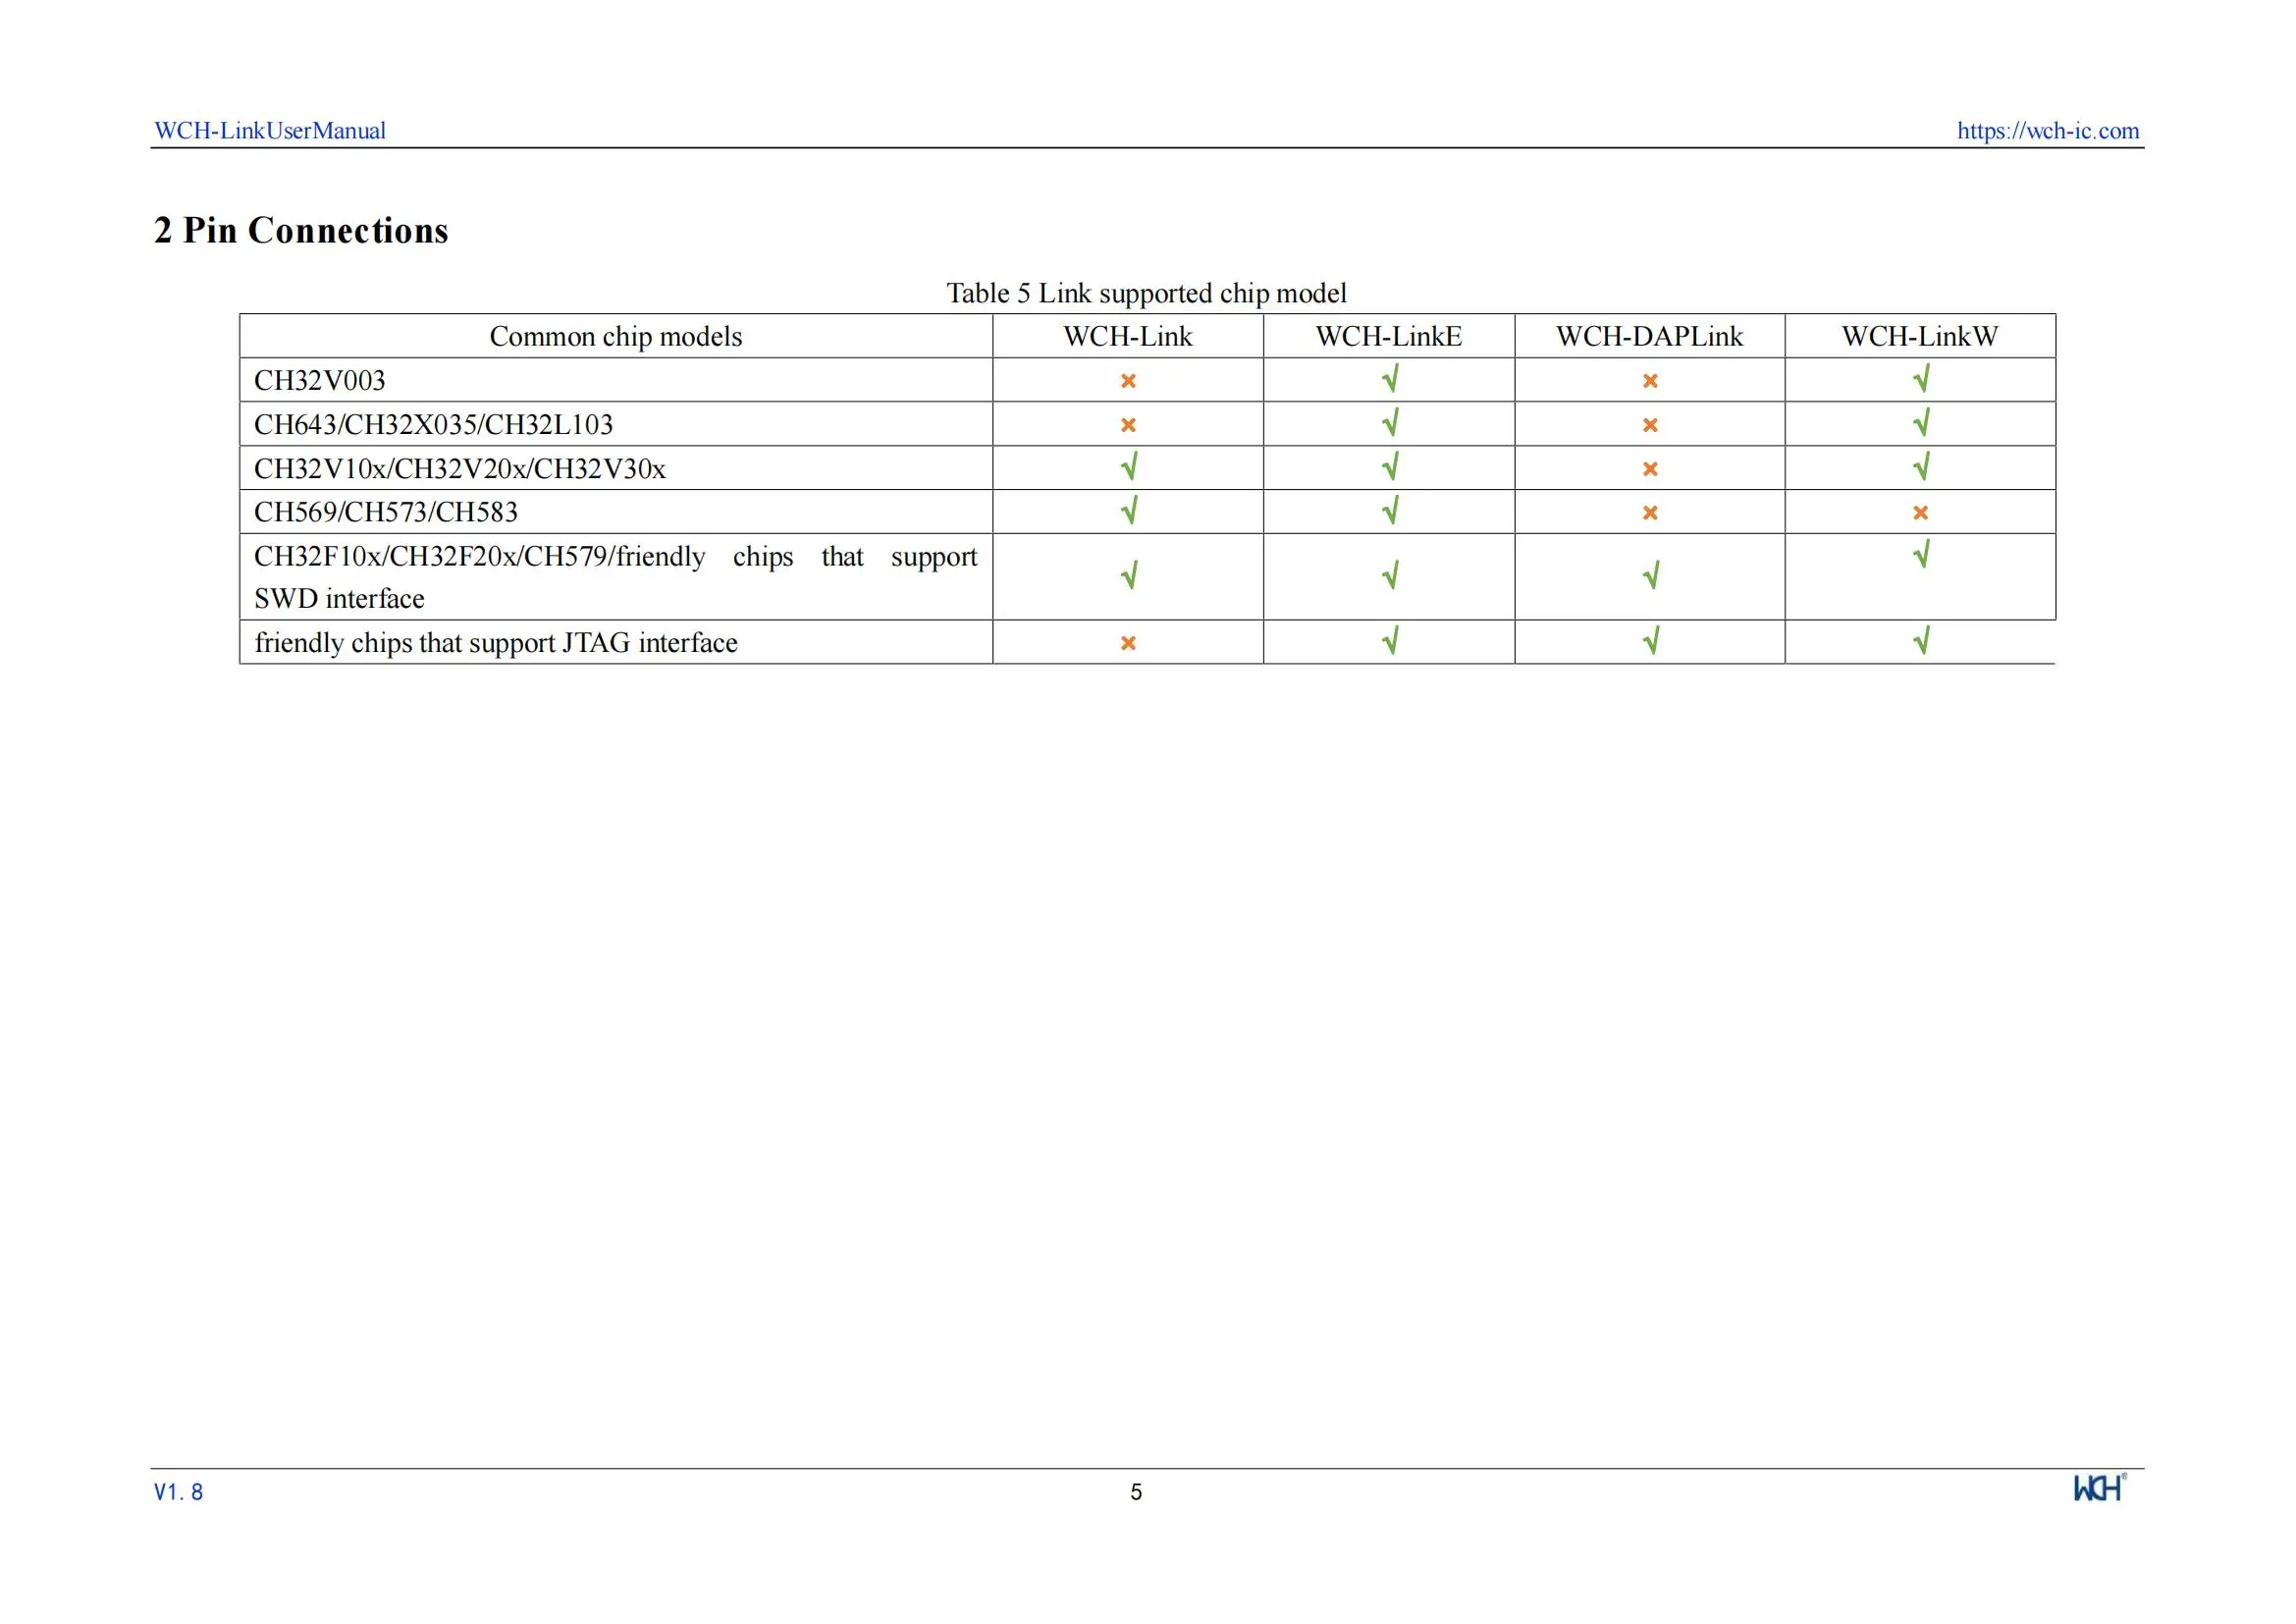2296x1624 pixels.
Task: Click the "Table 5 Link supported chip model" caption
Action: tap(1146, 293)
